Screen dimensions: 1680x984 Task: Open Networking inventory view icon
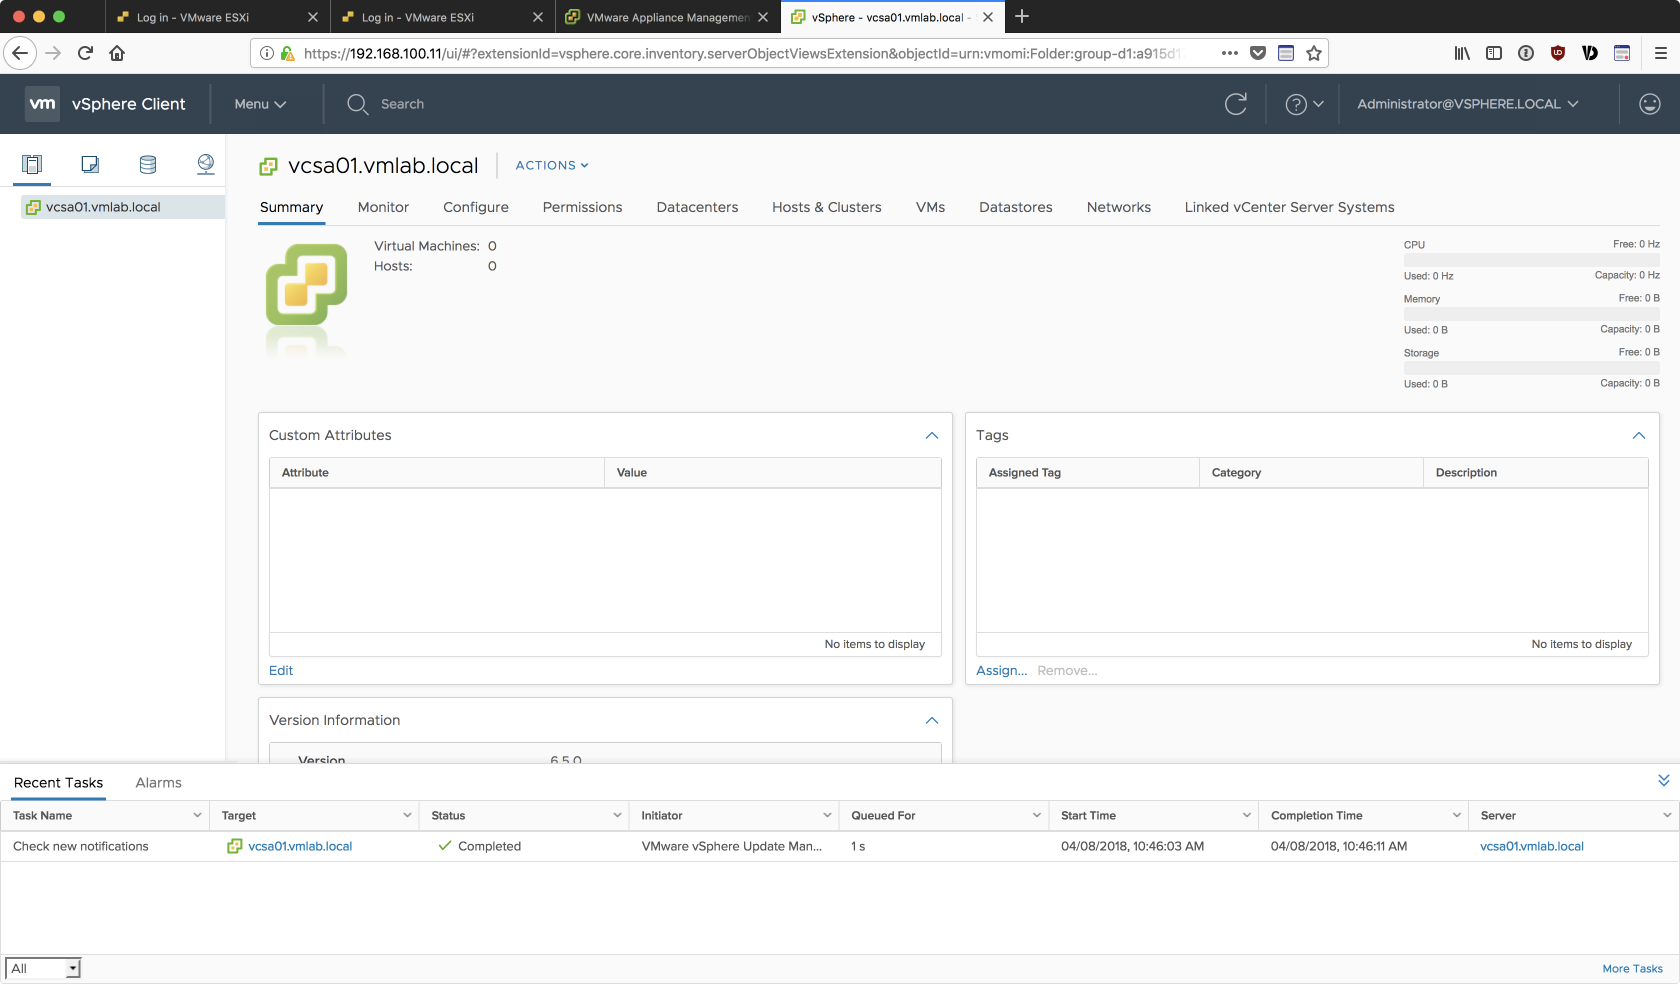coord(206,164)
